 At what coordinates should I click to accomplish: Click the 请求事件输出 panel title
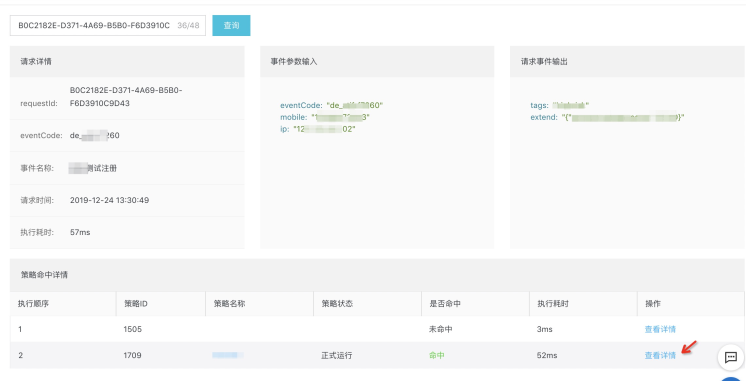point(544,61)
